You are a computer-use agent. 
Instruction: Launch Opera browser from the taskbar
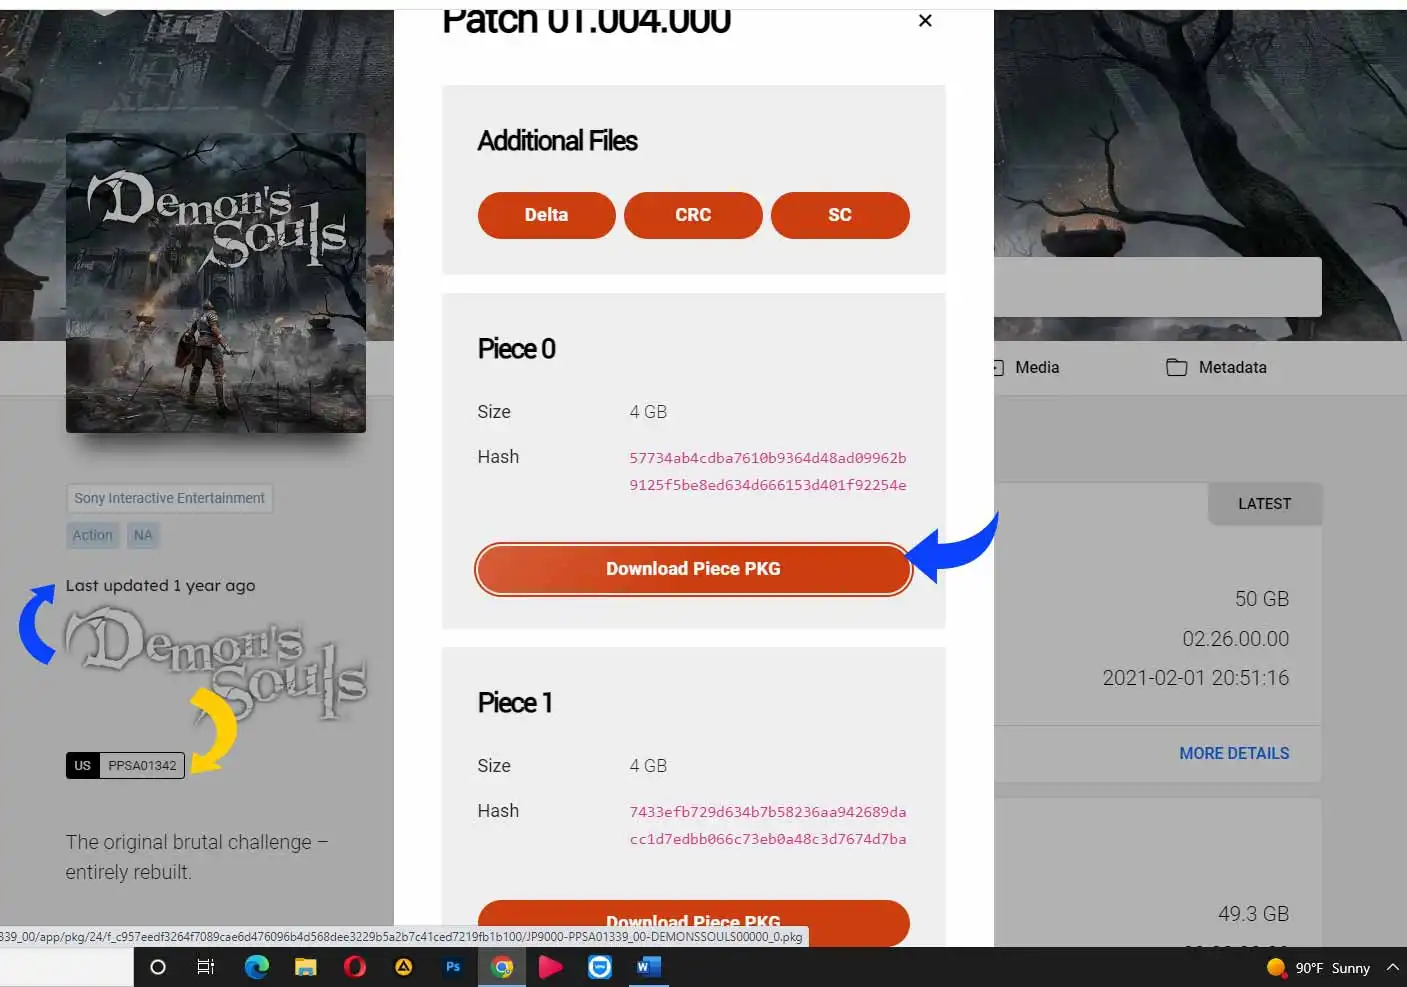[355, 967]
